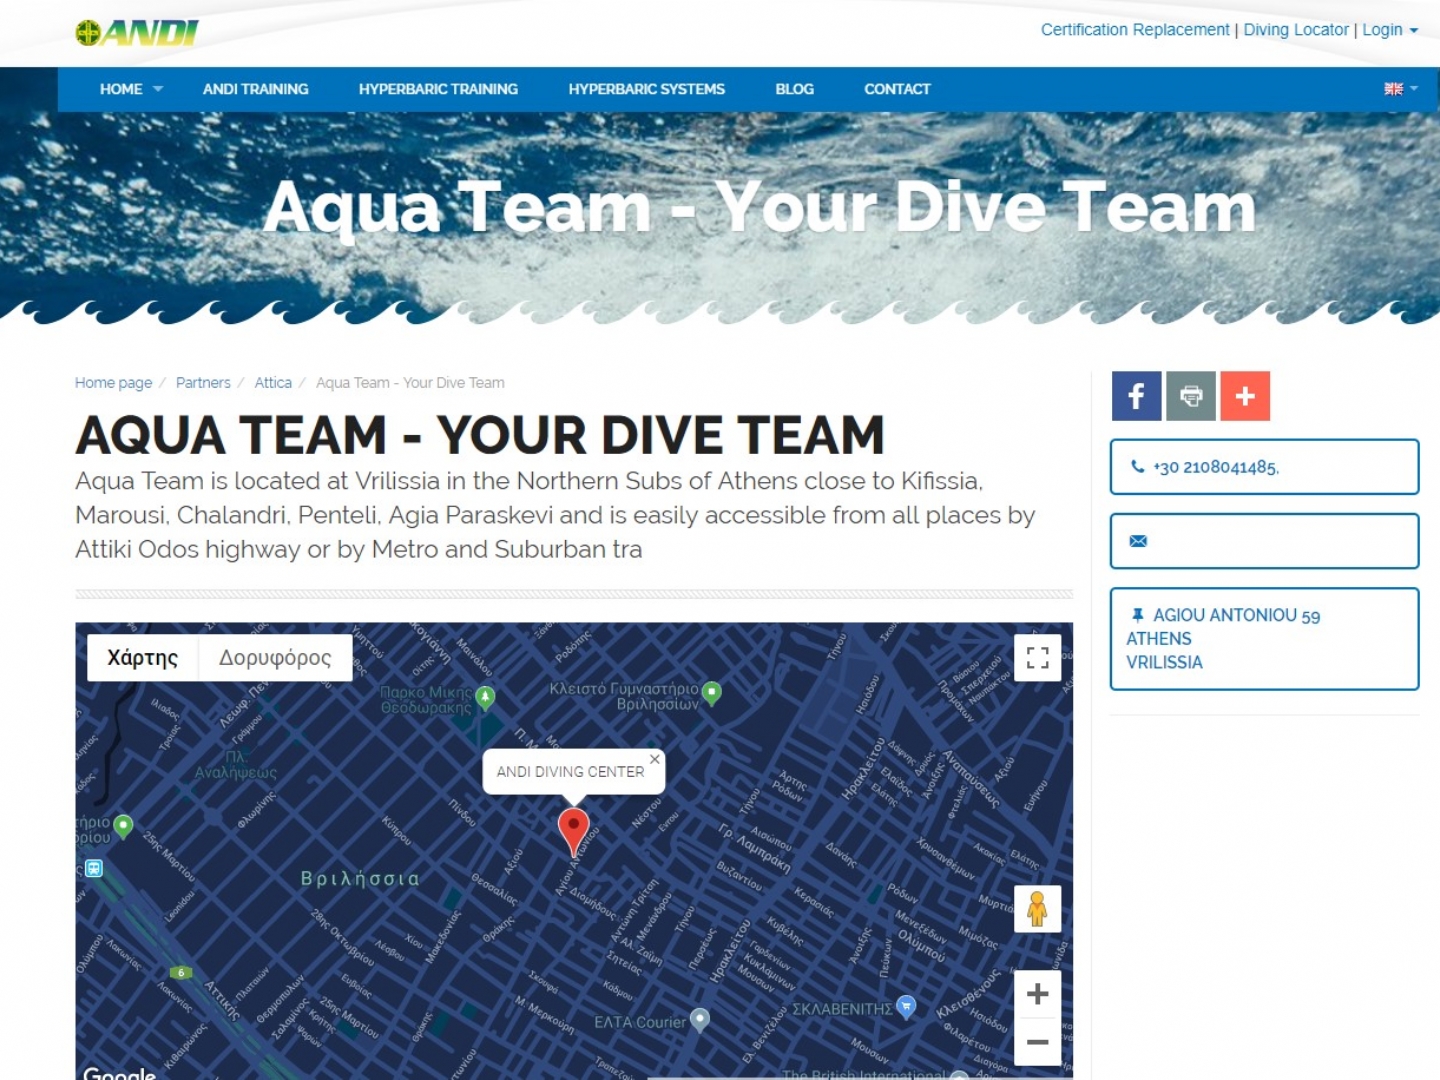Click the Βριλήσσια label on the map

[360, 878]
